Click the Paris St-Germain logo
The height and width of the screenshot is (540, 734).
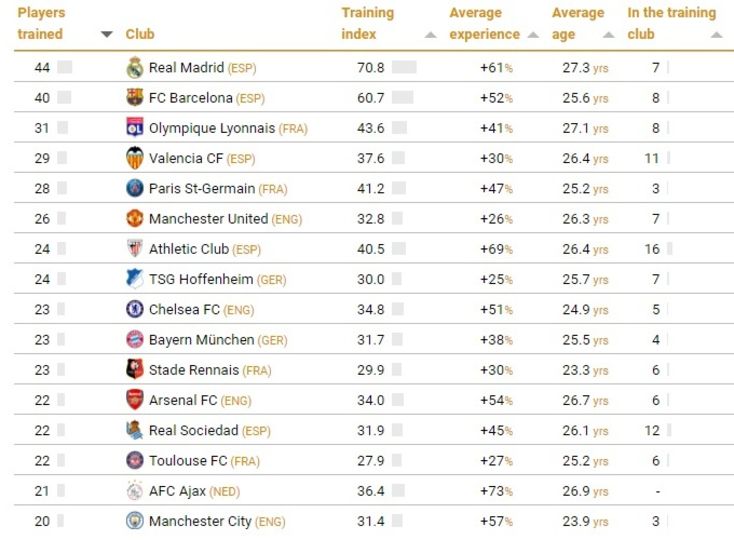tap(135, 188)
